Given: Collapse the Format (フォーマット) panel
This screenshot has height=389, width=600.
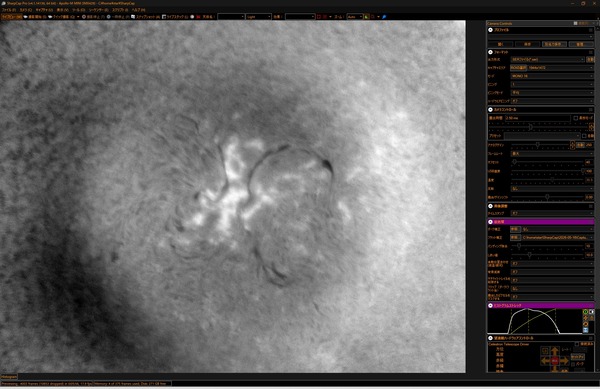Looking at the screenshot, I should (490, 52).
